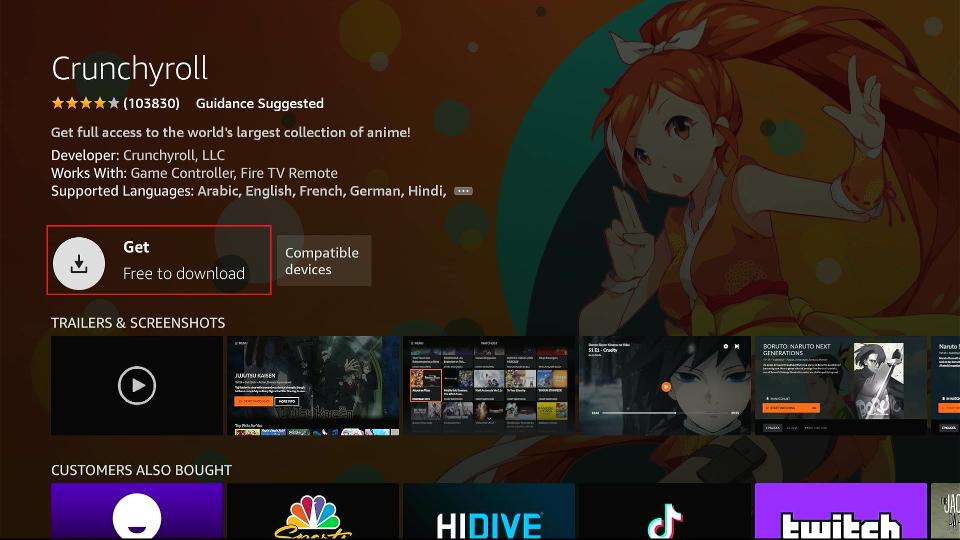The width and height of the screenshot is (960, 540).
Task: Open the HIDIVE app tile
Action: pos(489,511)
